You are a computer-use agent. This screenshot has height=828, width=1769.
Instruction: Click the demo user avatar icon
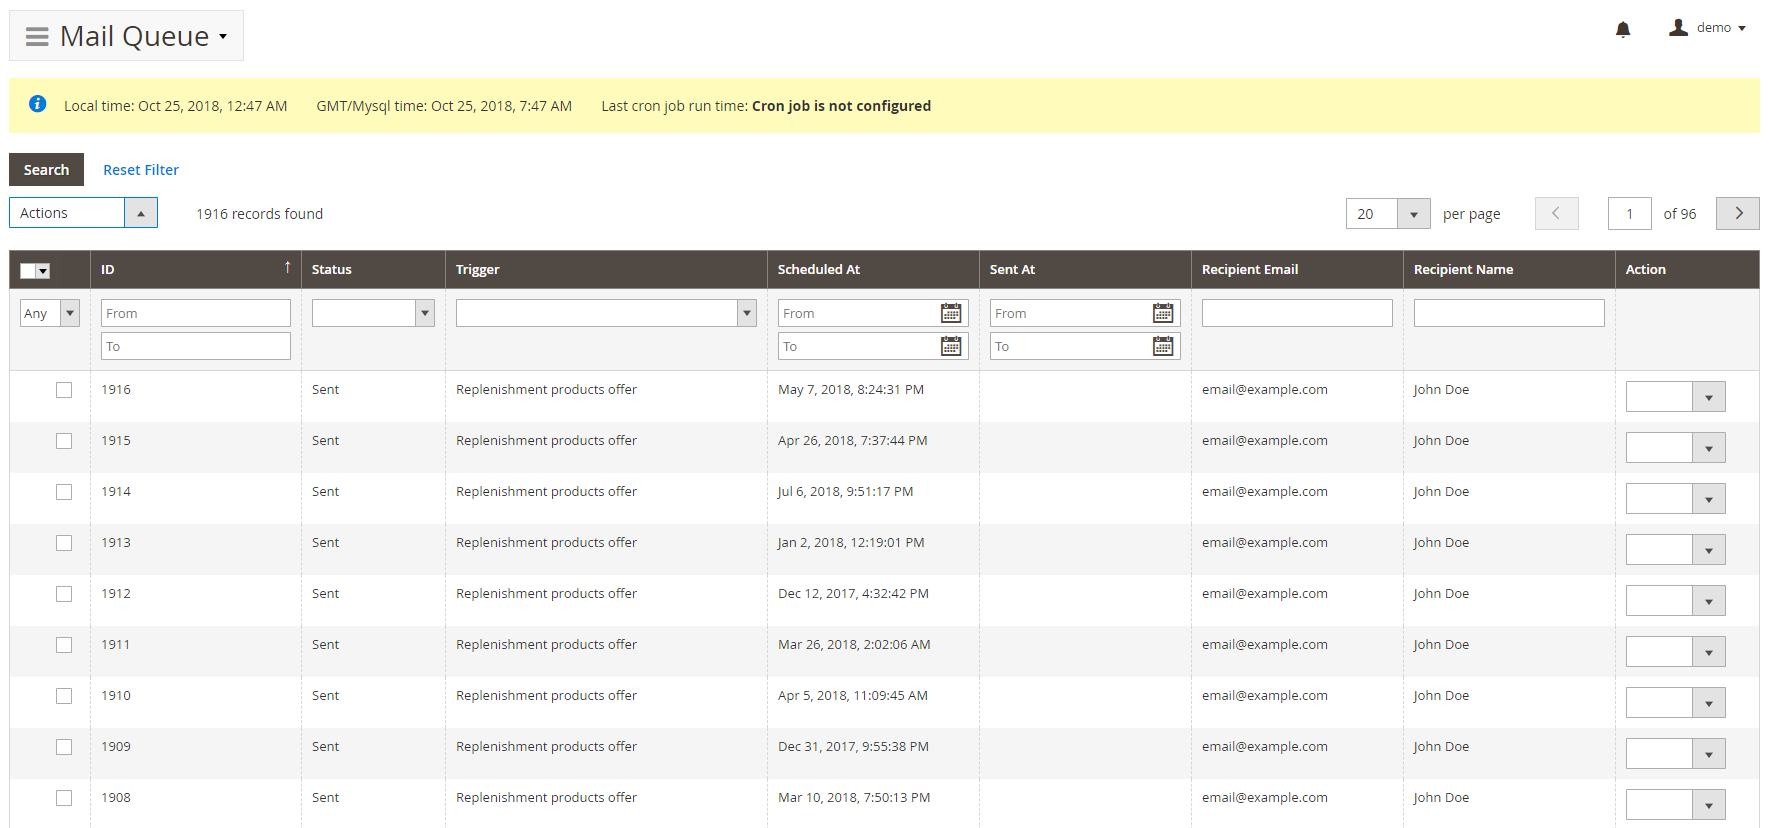click(1678, 28)
